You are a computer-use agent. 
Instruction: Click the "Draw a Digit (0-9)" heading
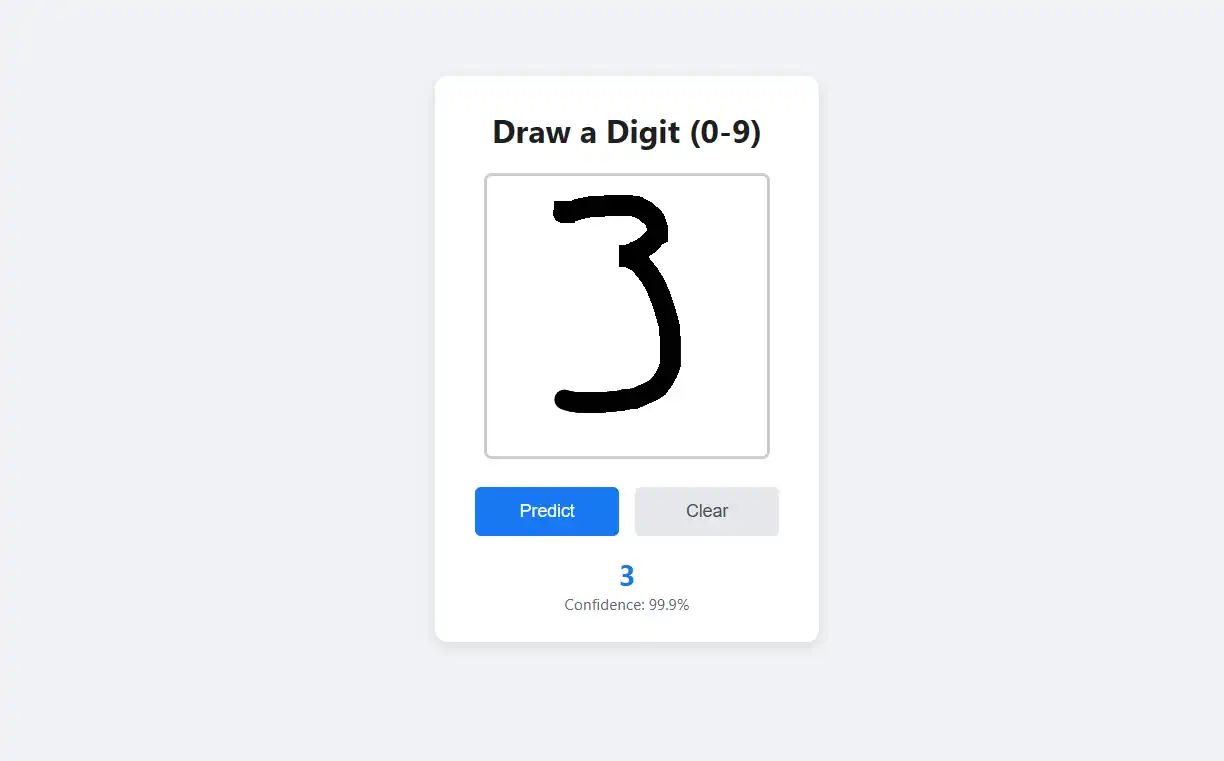coord(627,133)
